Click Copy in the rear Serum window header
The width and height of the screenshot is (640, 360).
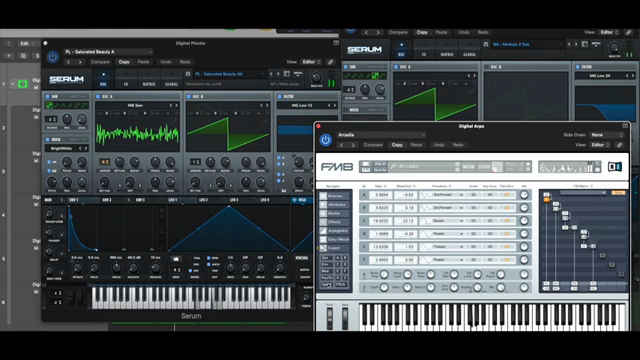pos(422,32)
